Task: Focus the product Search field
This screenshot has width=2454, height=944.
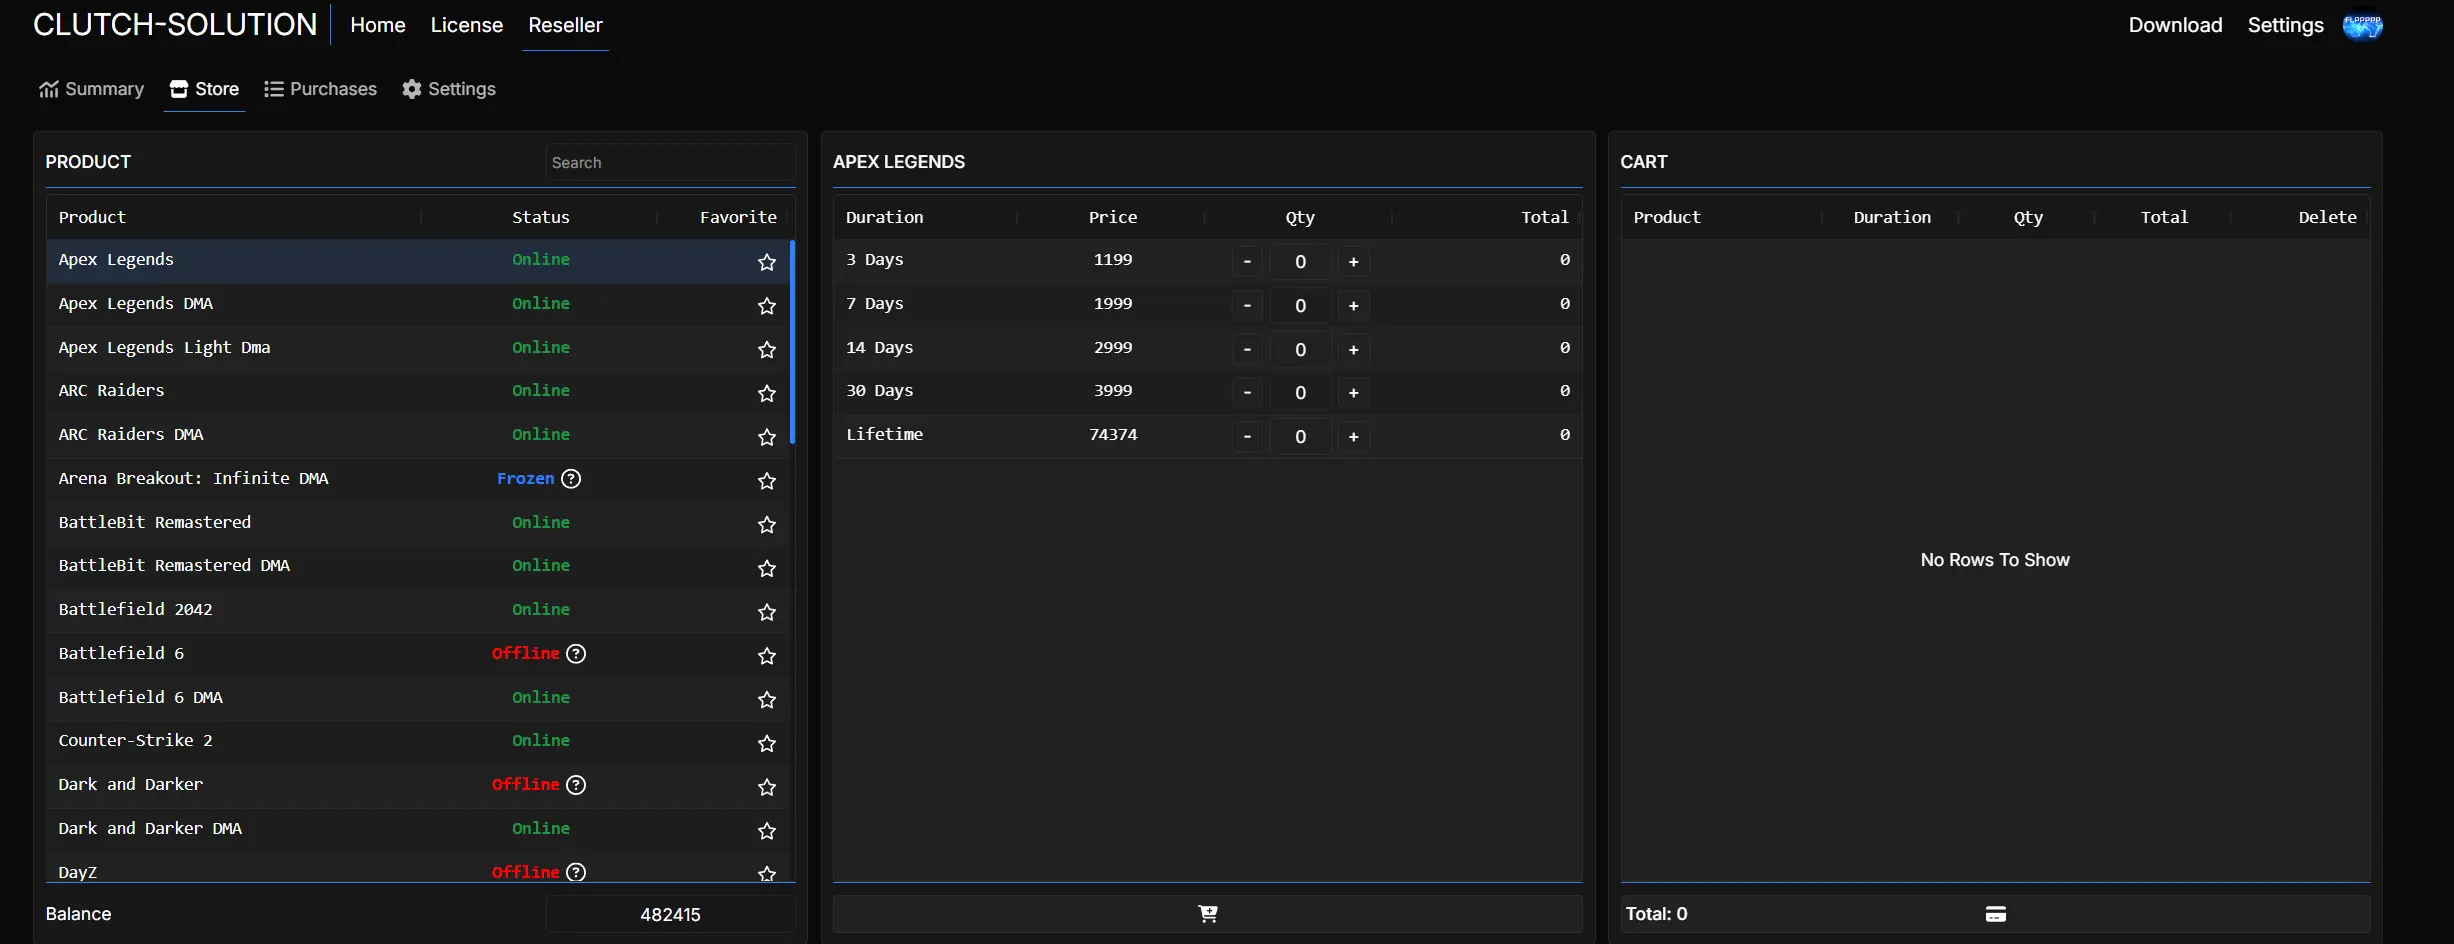Action: 670,163
